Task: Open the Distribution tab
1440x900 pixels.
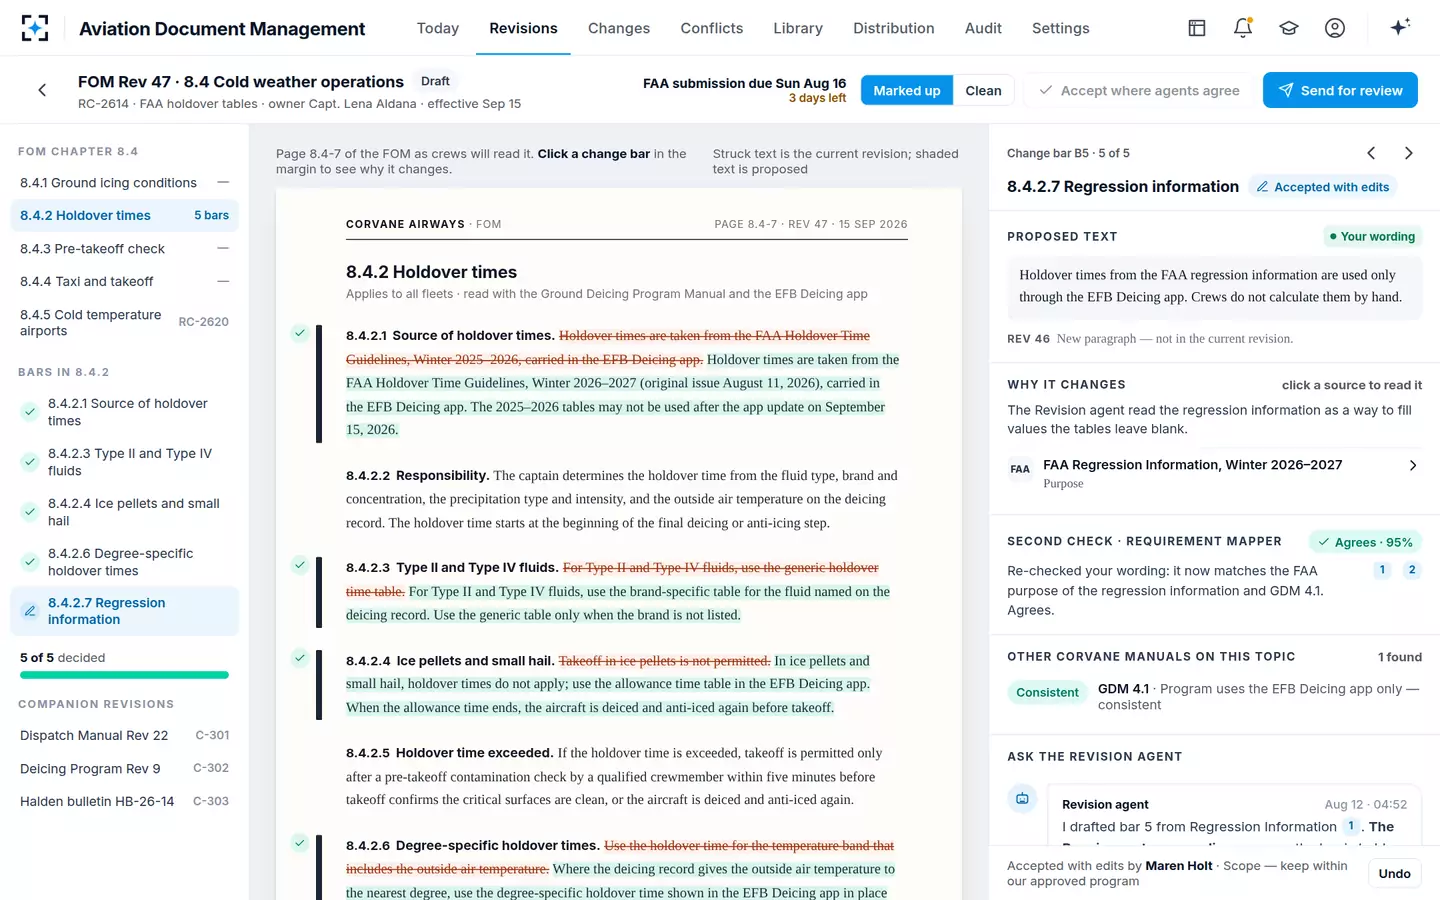Action: pyautogui.click(x=894, y=28)
